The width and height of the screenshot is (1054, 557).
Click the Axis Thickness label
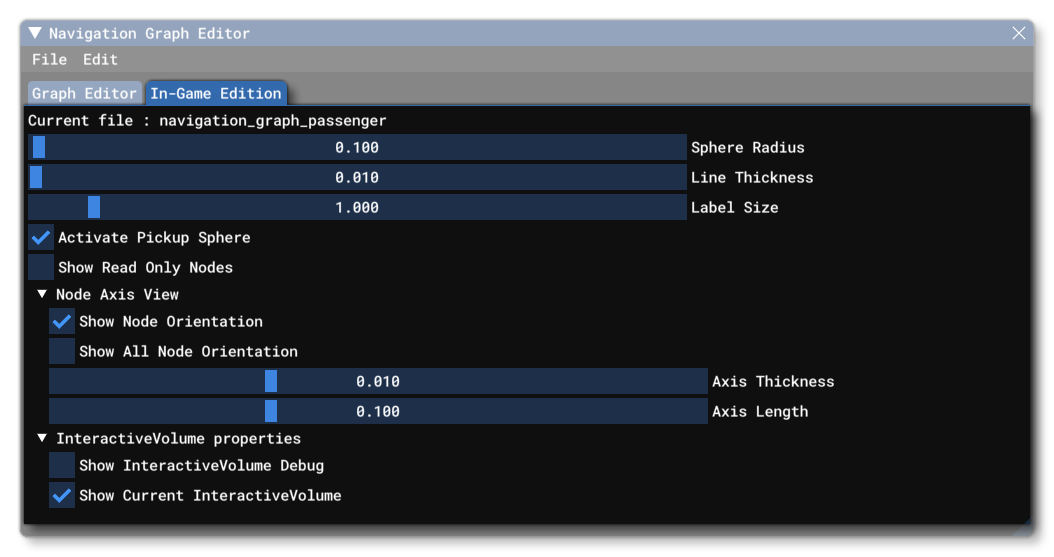coord(773,381)
